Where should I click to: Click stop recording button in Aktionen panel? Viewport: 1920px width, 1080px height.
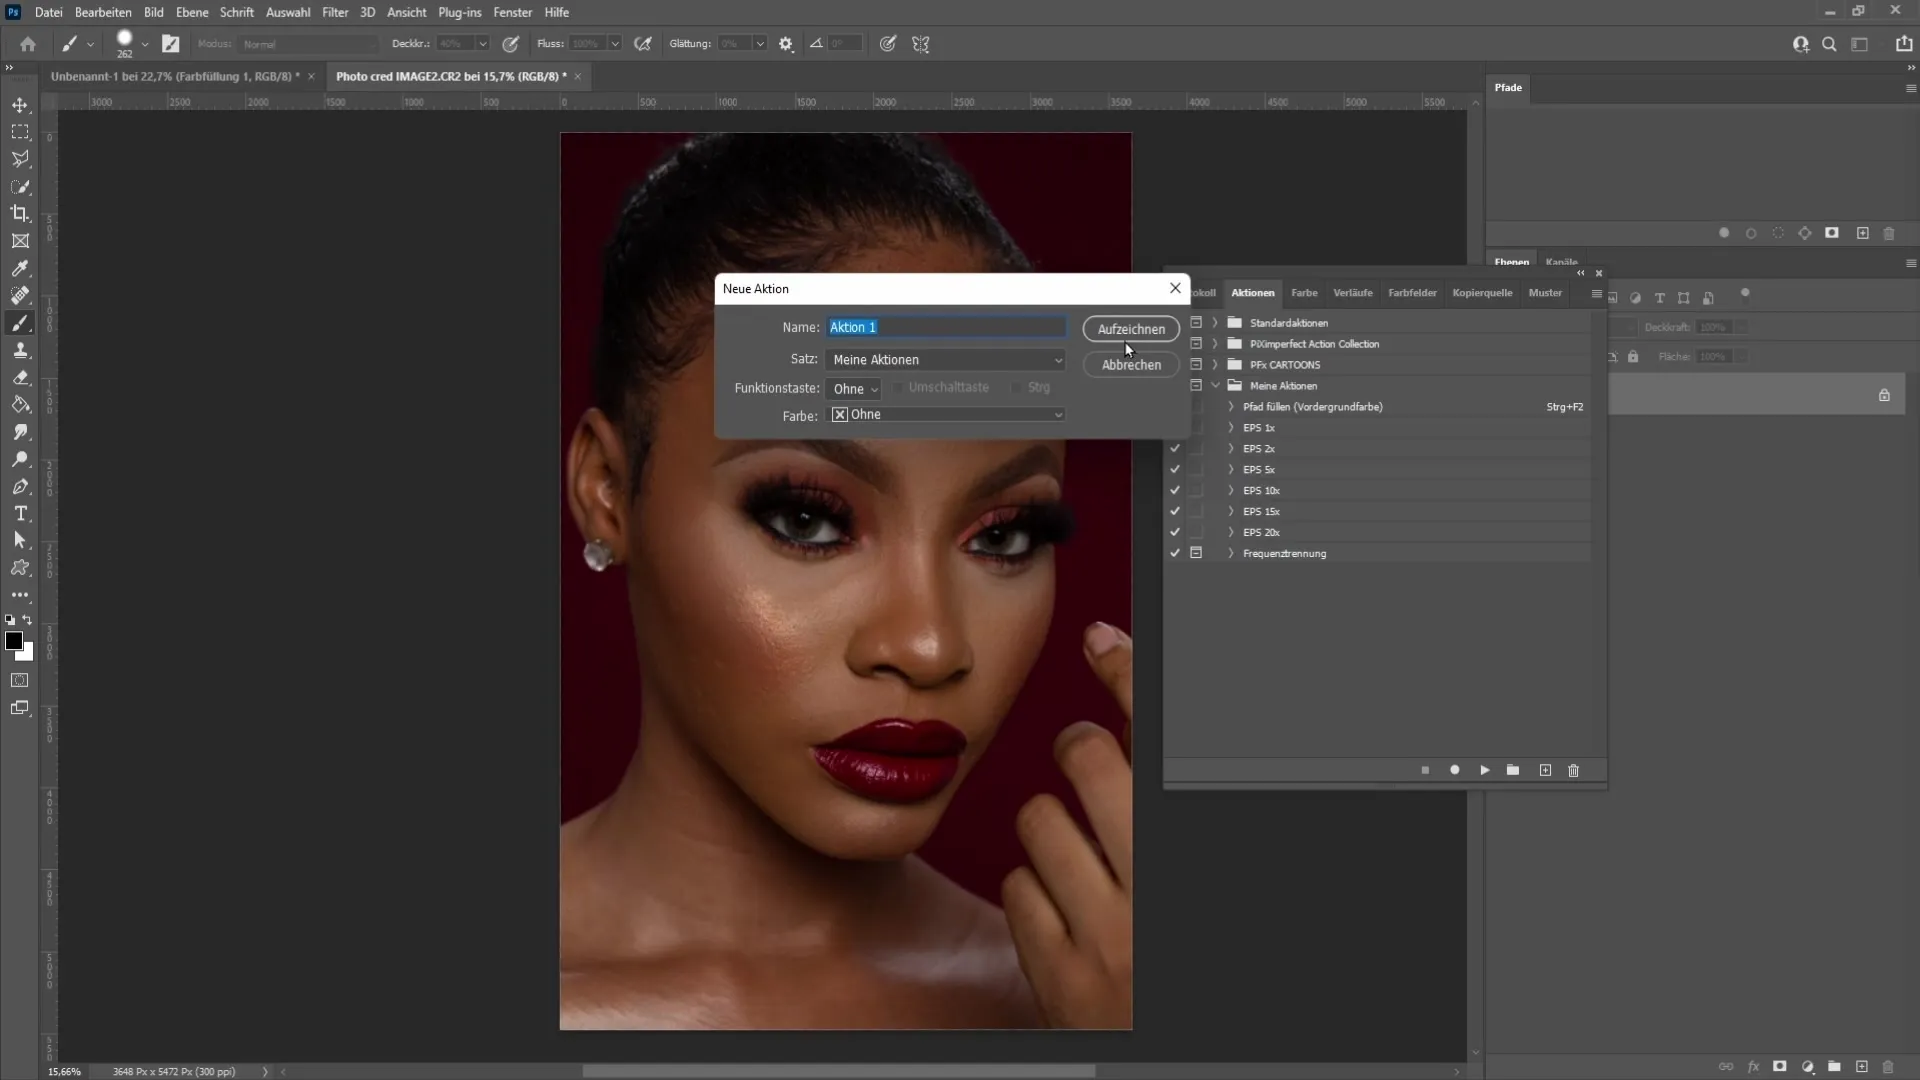pyautogui.click(x=1425, y=771)
